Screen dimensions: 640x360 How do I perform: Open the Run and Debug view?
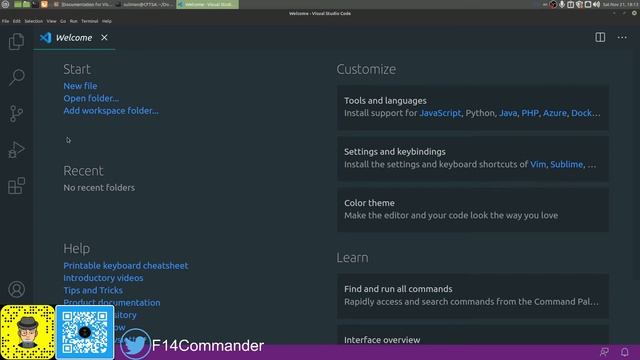point(16,150)
